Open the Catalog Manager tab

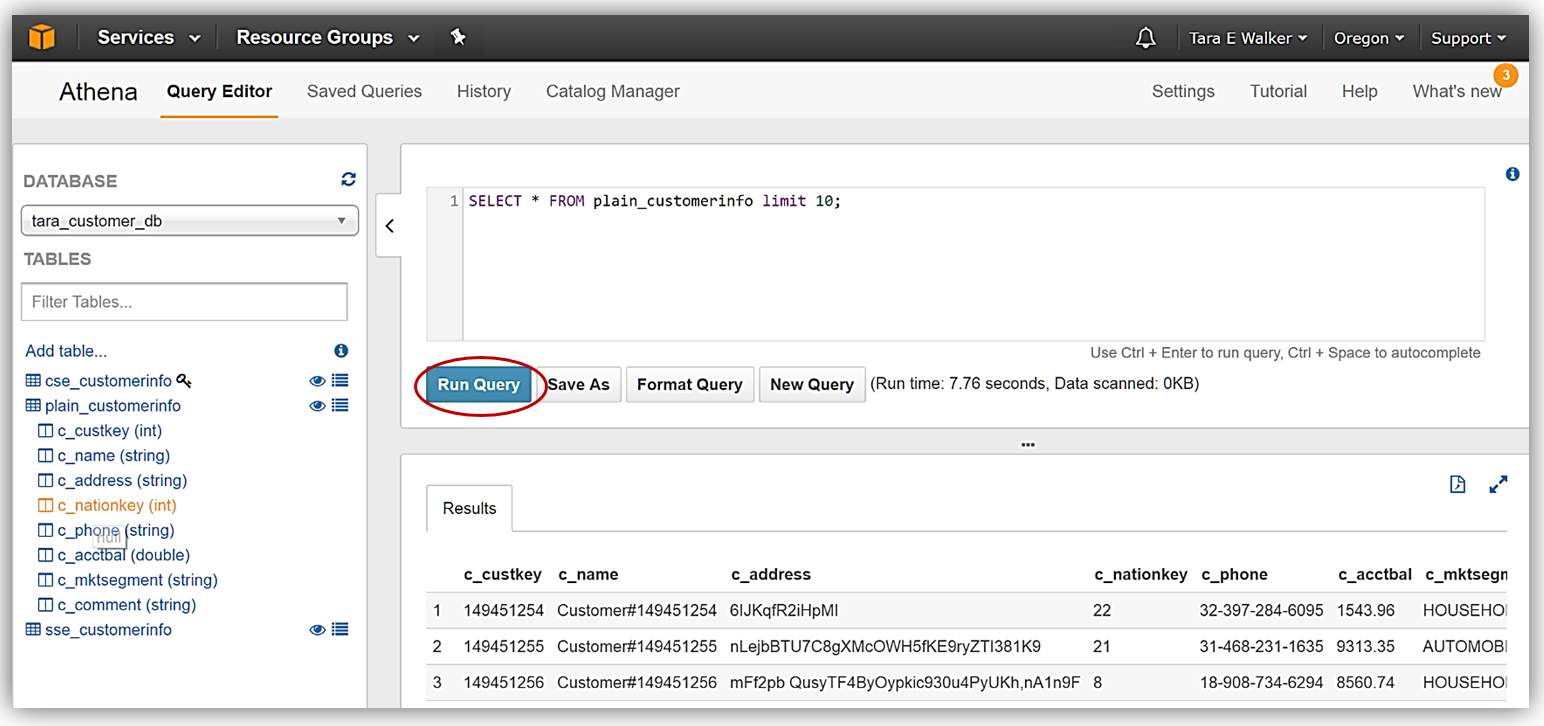click(x=612, y=91)
